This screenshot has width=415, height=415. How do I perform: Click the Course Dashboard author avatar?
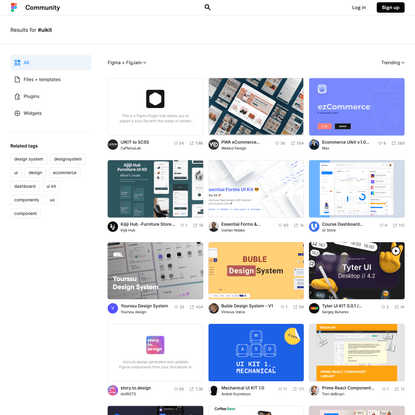pyautogui.click(x=314, y=227)
